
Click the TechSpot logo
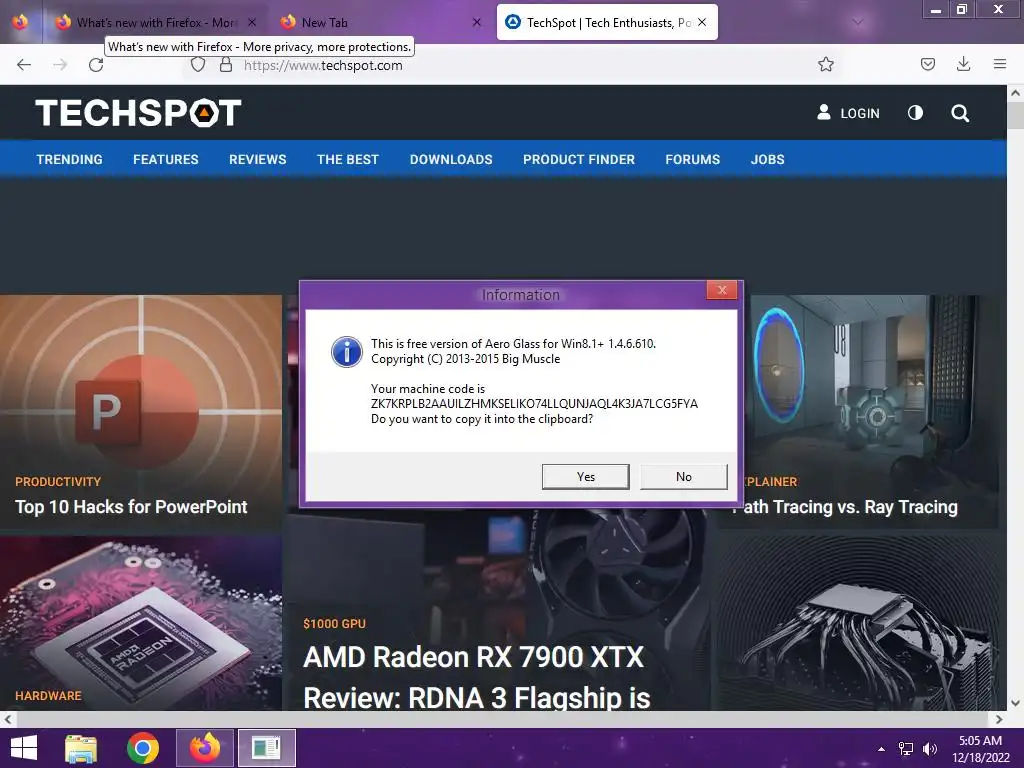[138, 112]
